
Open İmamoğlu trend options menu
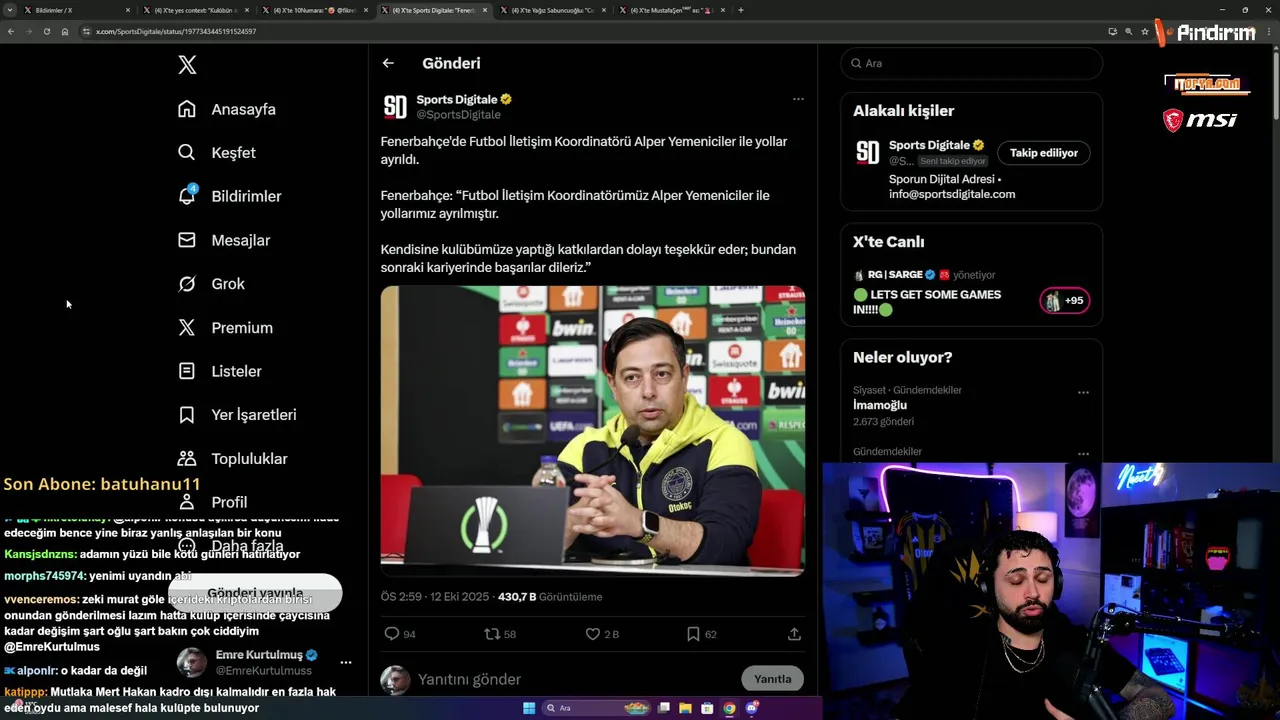click(1083, 392)
